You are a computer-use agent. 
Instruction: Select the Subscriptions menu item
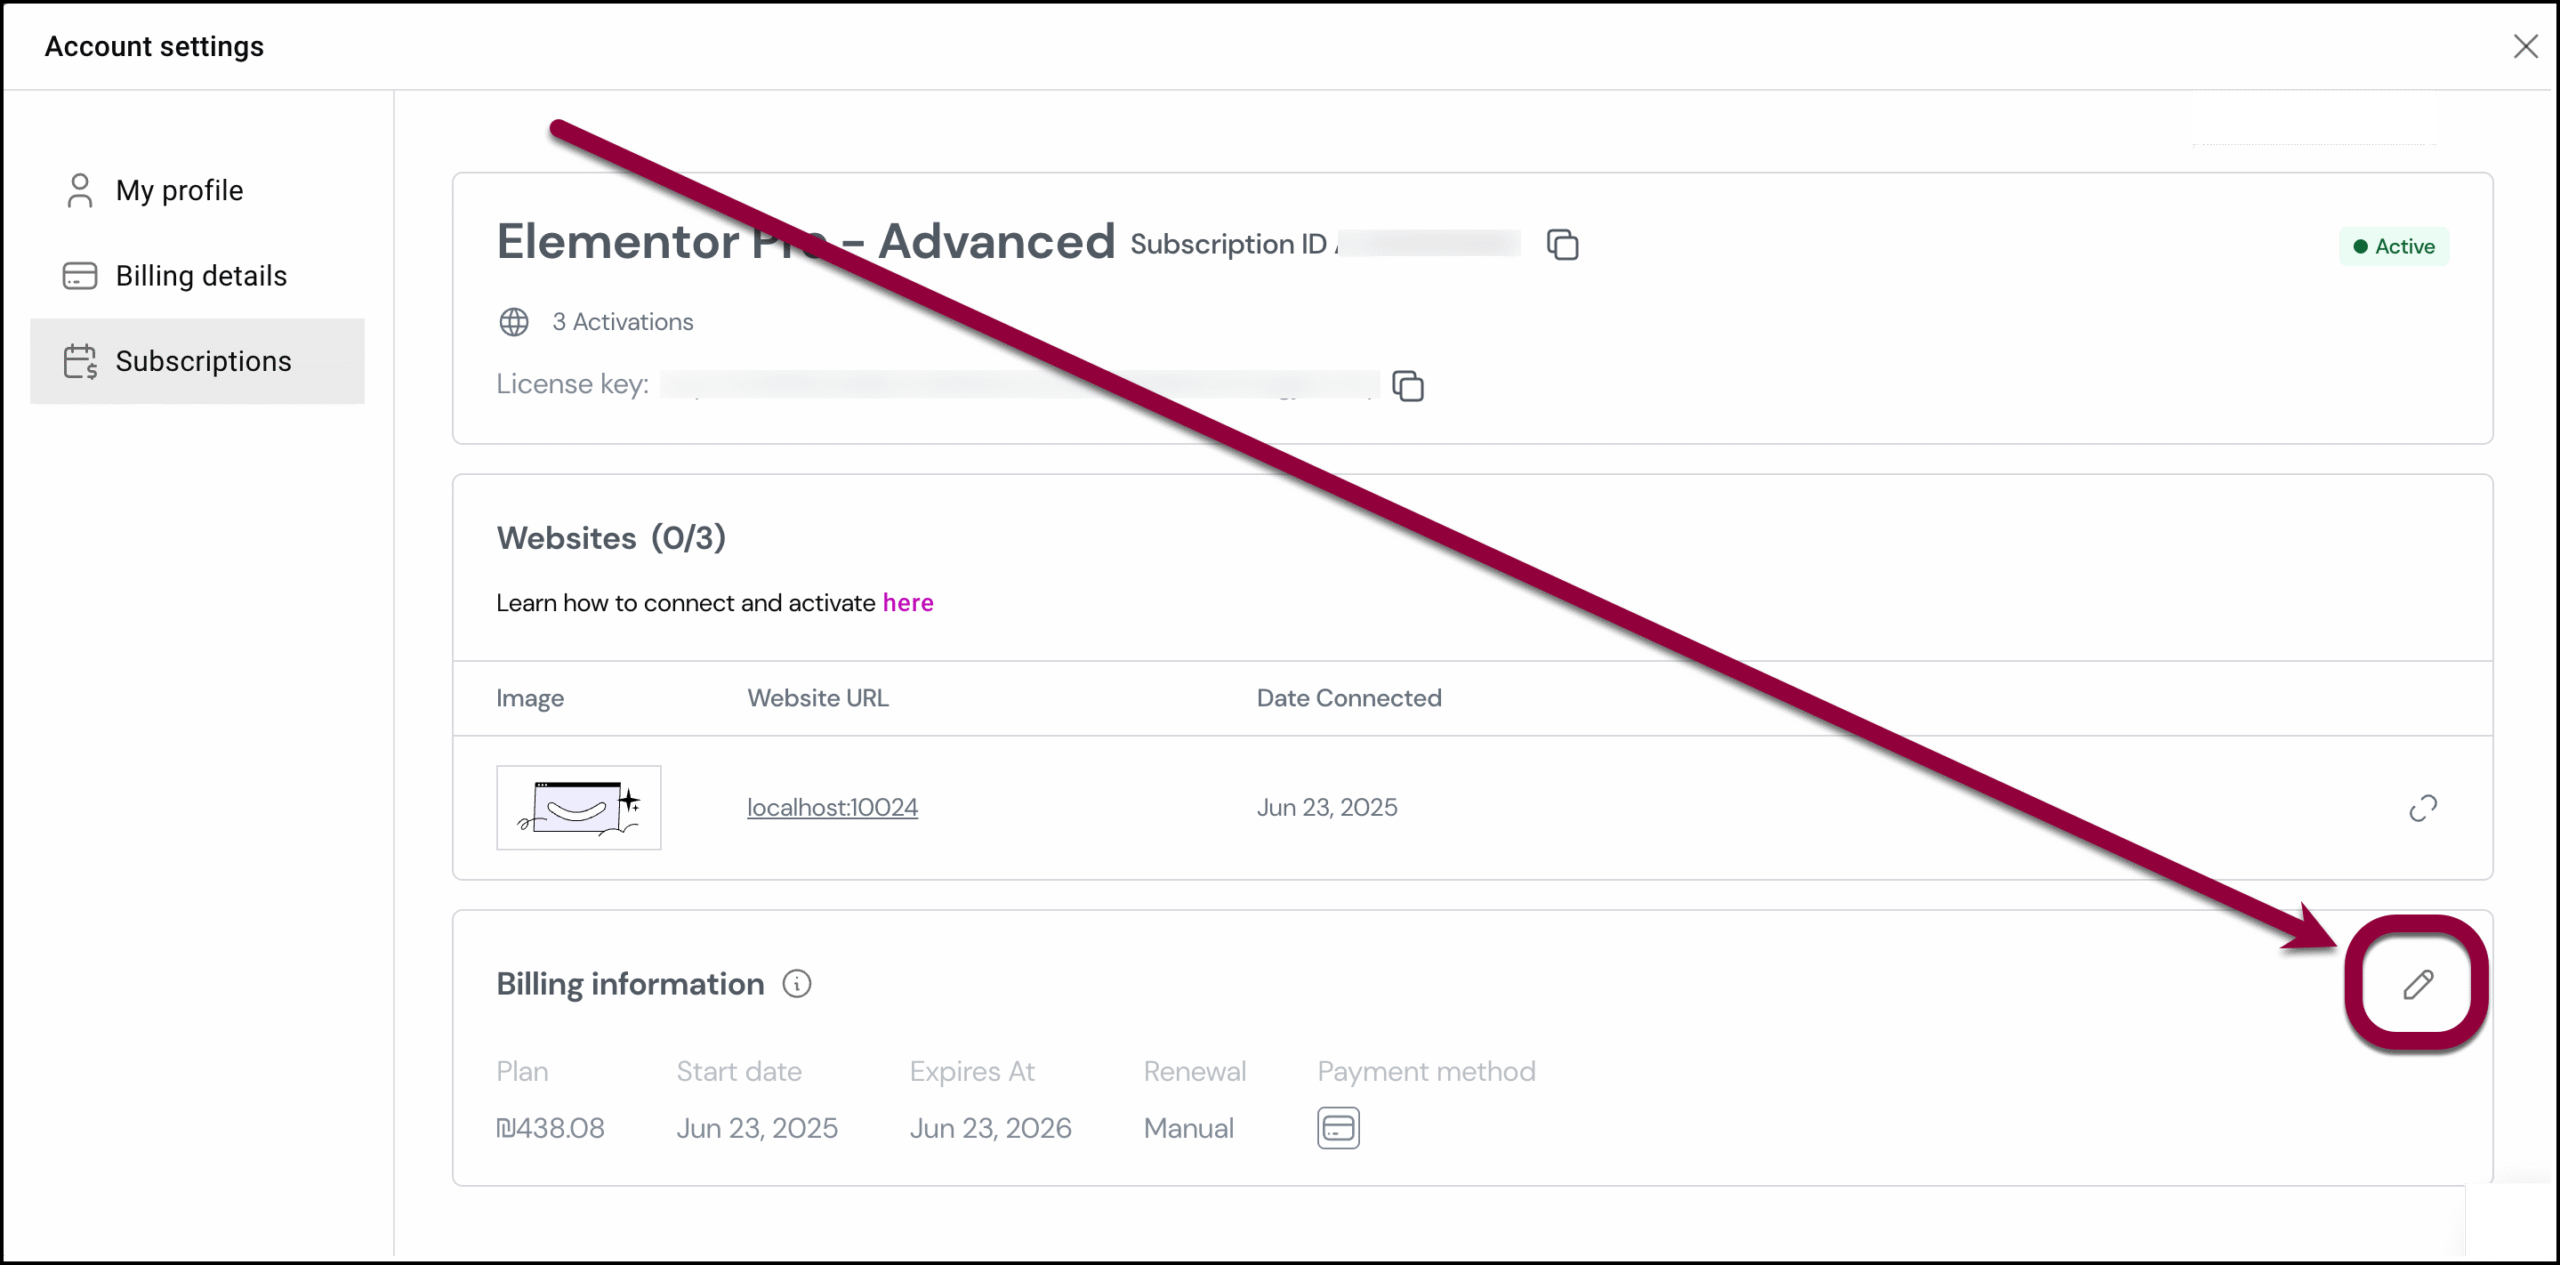click(x=203, y=361)
